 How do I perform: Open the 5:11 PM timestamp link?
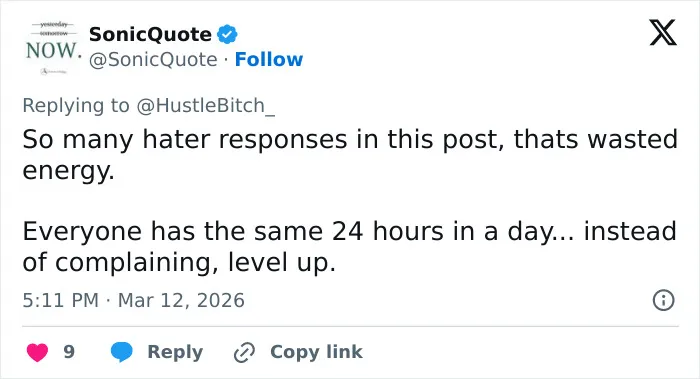pyautogui.click(x=61, y=300)
